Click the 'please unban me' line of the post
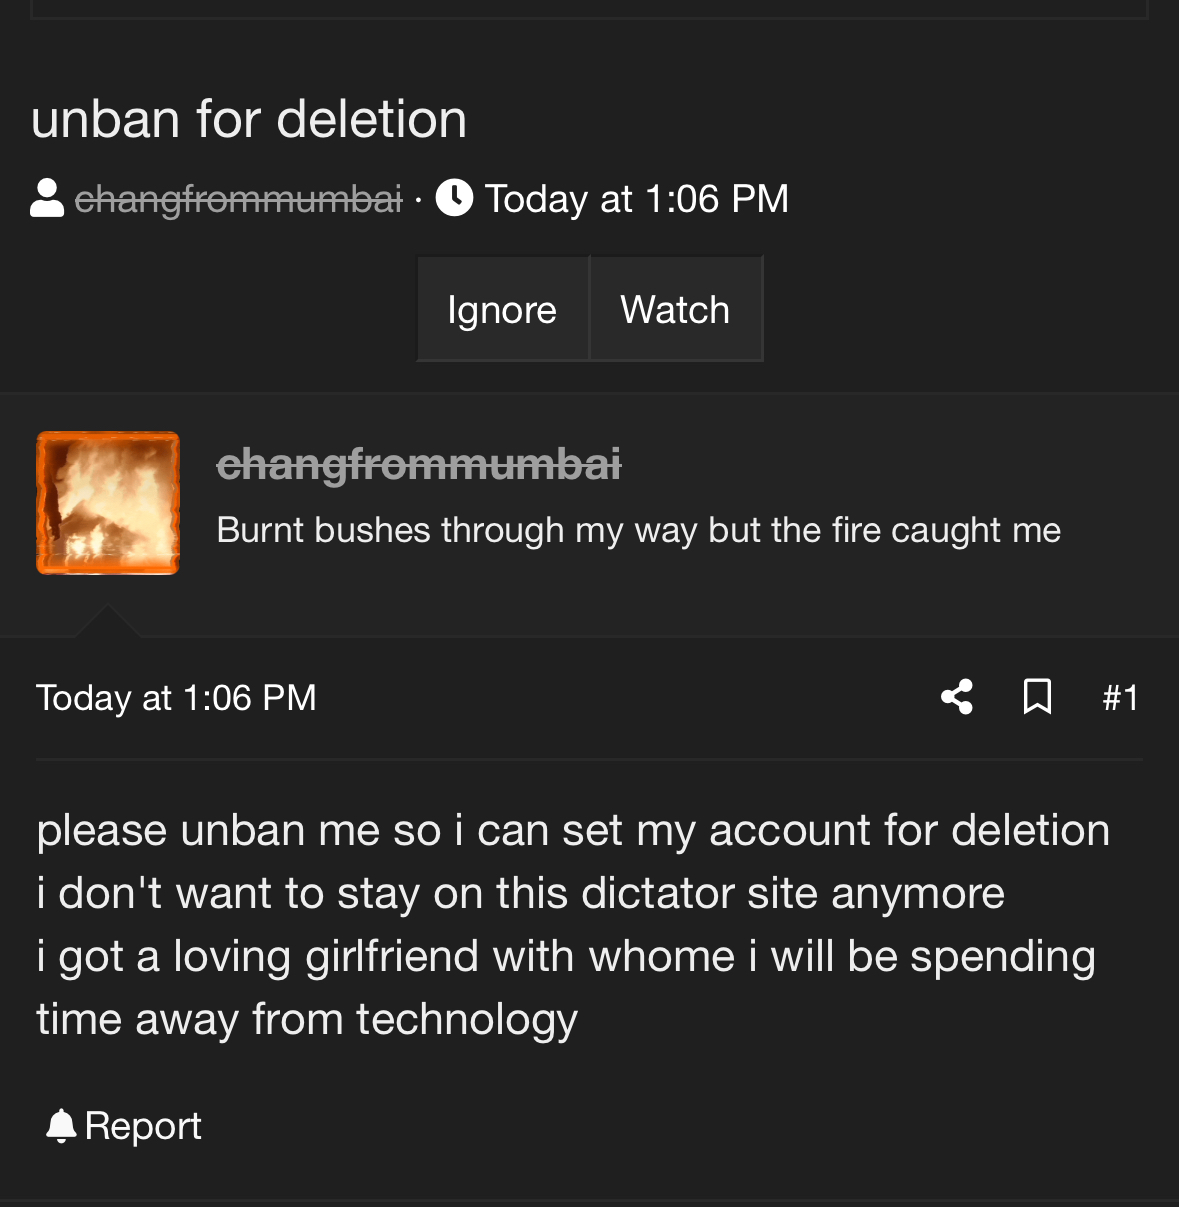Viewport: 1179px width, 1207px height. coord(573,831)
